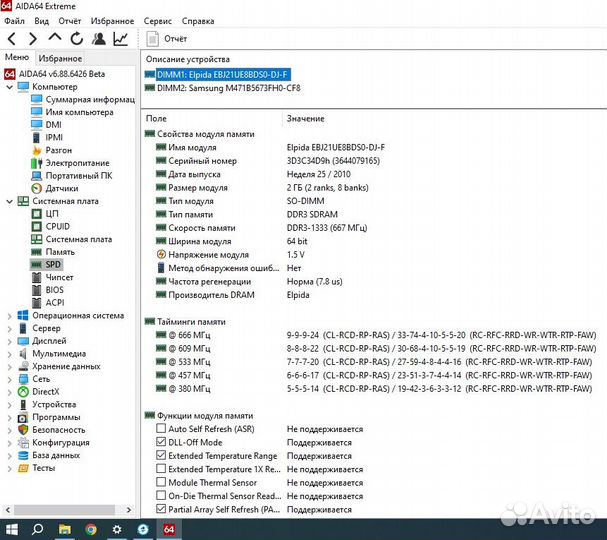Select the Чипсет tree item
Screen dimensions: 607x540
(x=59, y=277)
